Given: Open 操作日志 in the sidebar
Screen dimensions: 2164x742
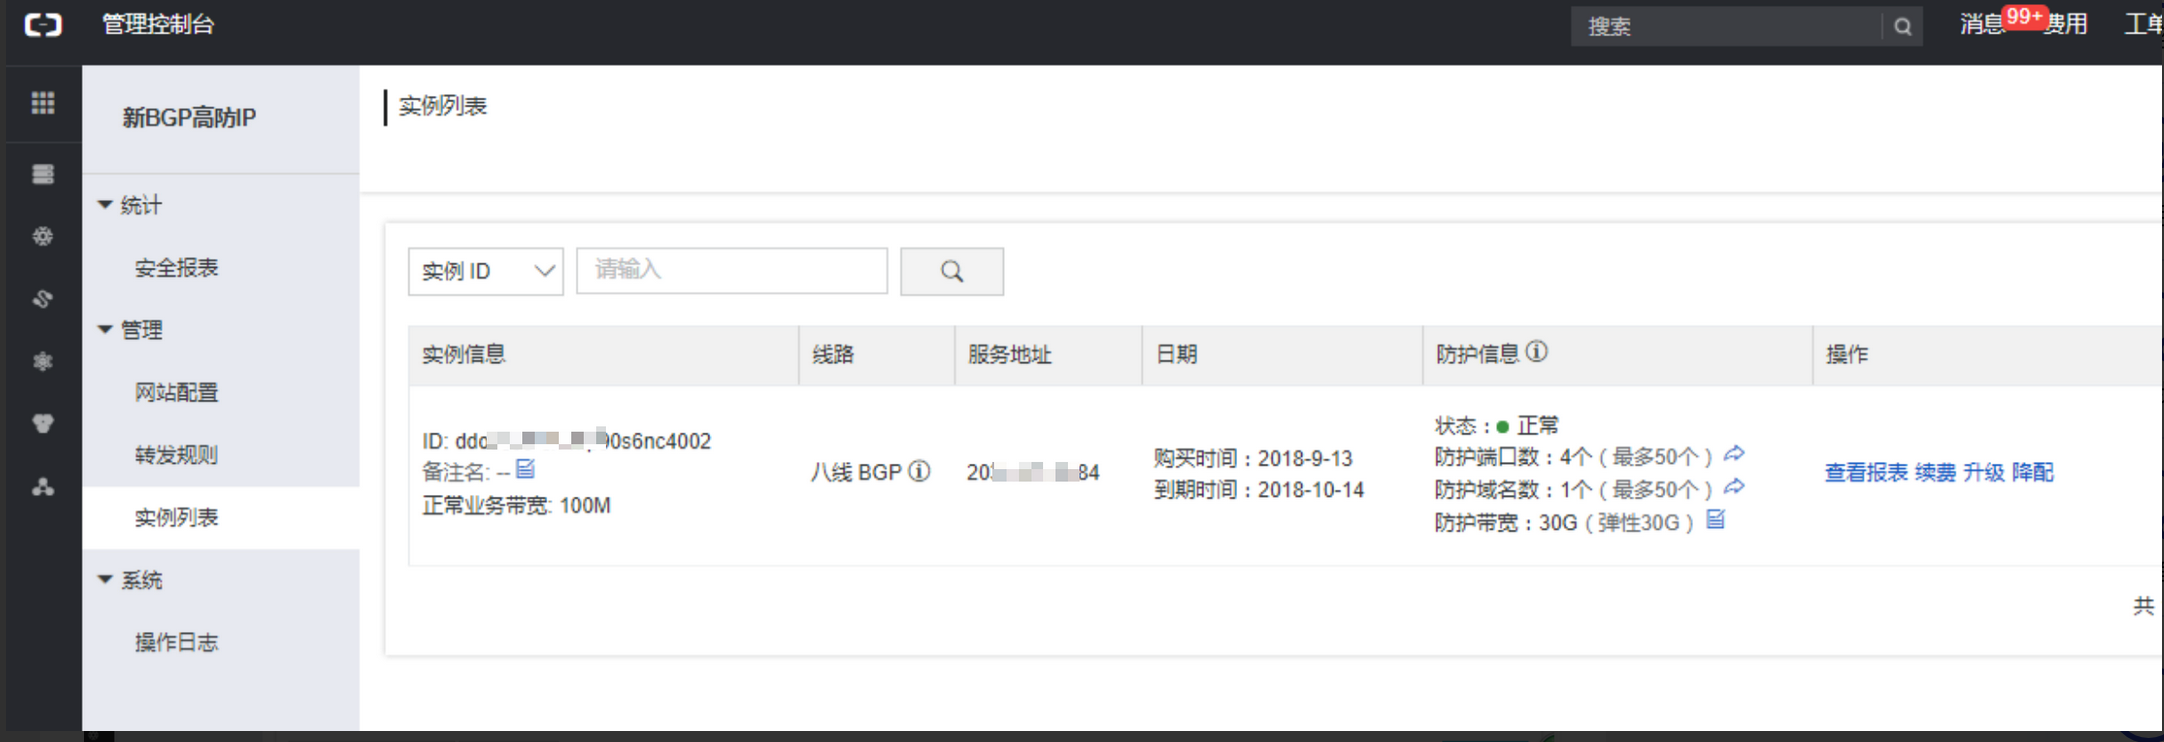Looking at the screenshot, I should [177, 642].
